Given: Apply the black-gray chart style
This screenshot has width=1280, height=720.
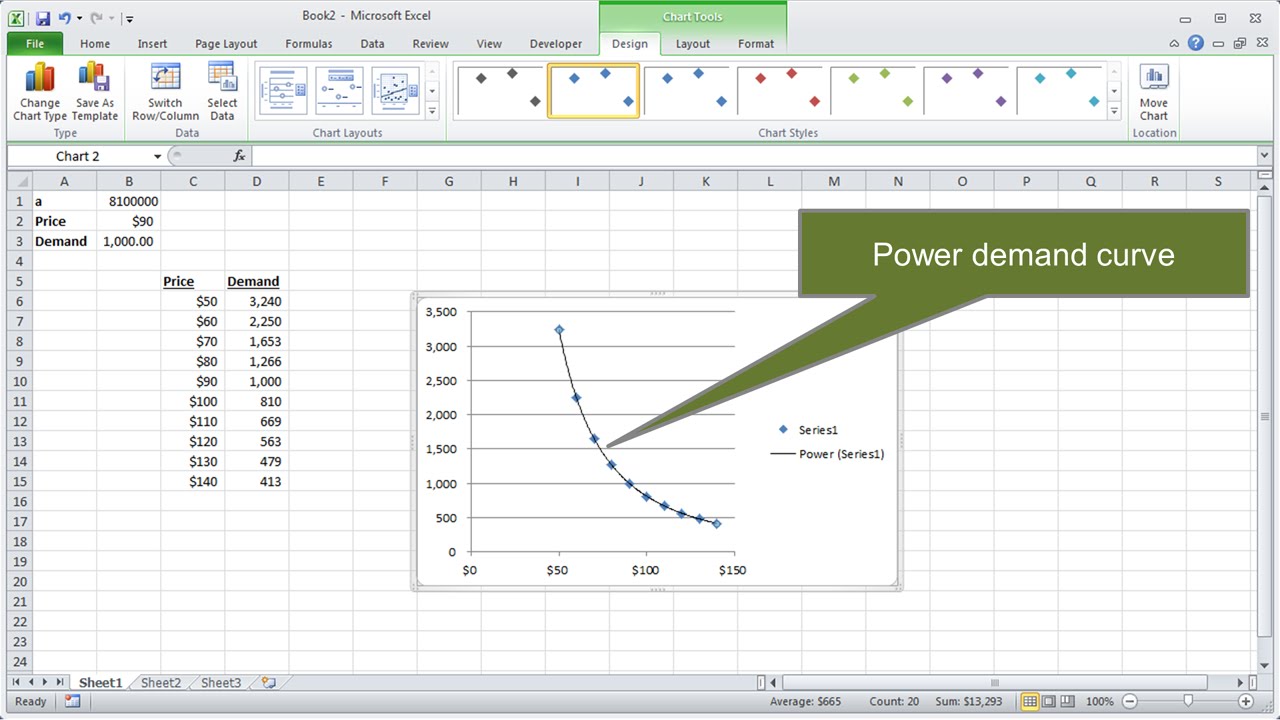Looking at the screenshot, I should click(x=500, y=91).
